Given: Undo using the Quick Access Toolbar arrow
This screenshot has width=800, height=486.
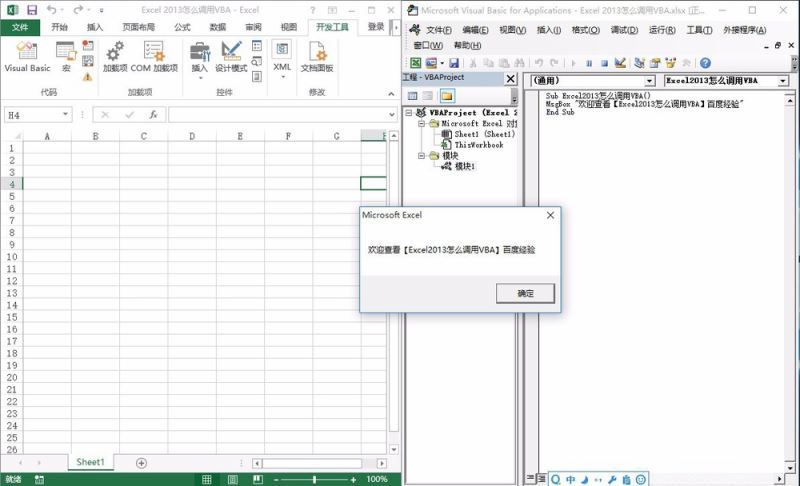Looking at the screenshot, I should [x=51, y=10].
